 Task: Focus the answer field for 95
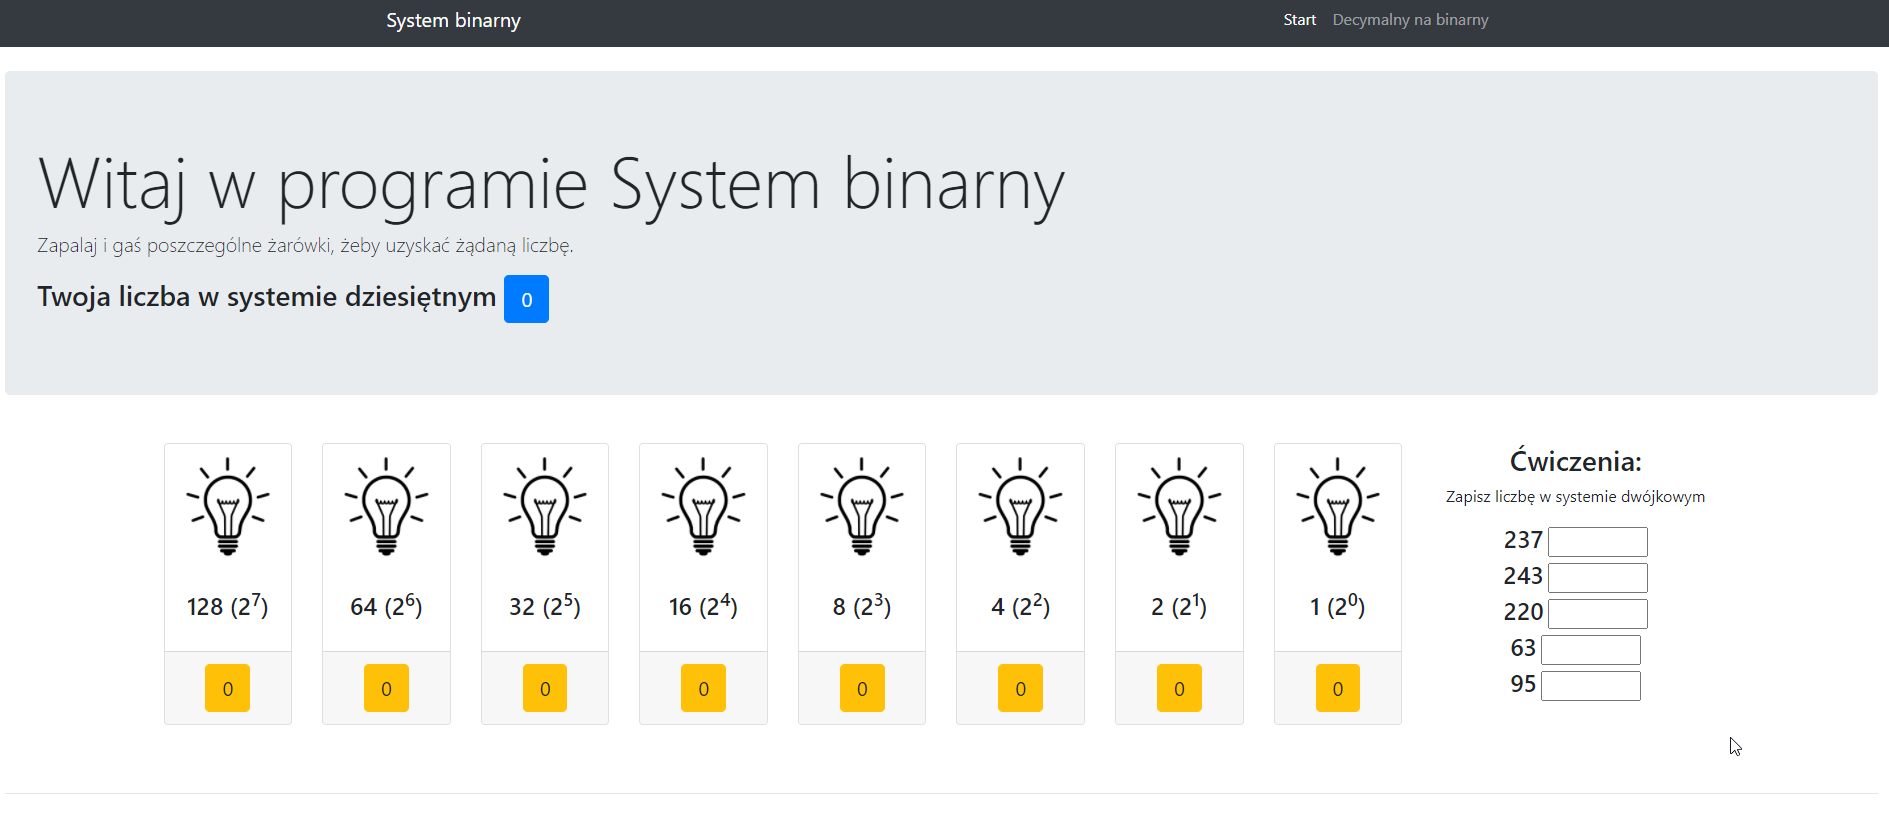(1590, 686)
